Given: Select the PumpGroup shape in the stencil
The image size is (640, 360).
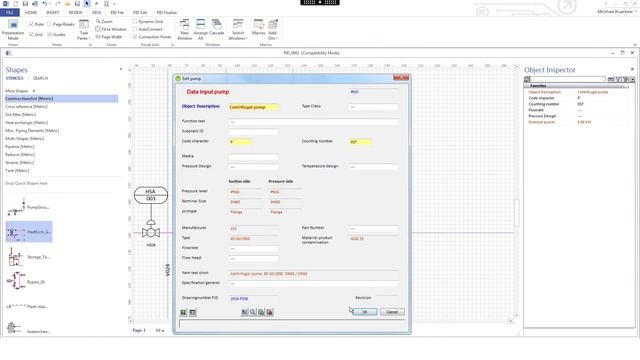Looking at the screenshot, I should [28, 207].
